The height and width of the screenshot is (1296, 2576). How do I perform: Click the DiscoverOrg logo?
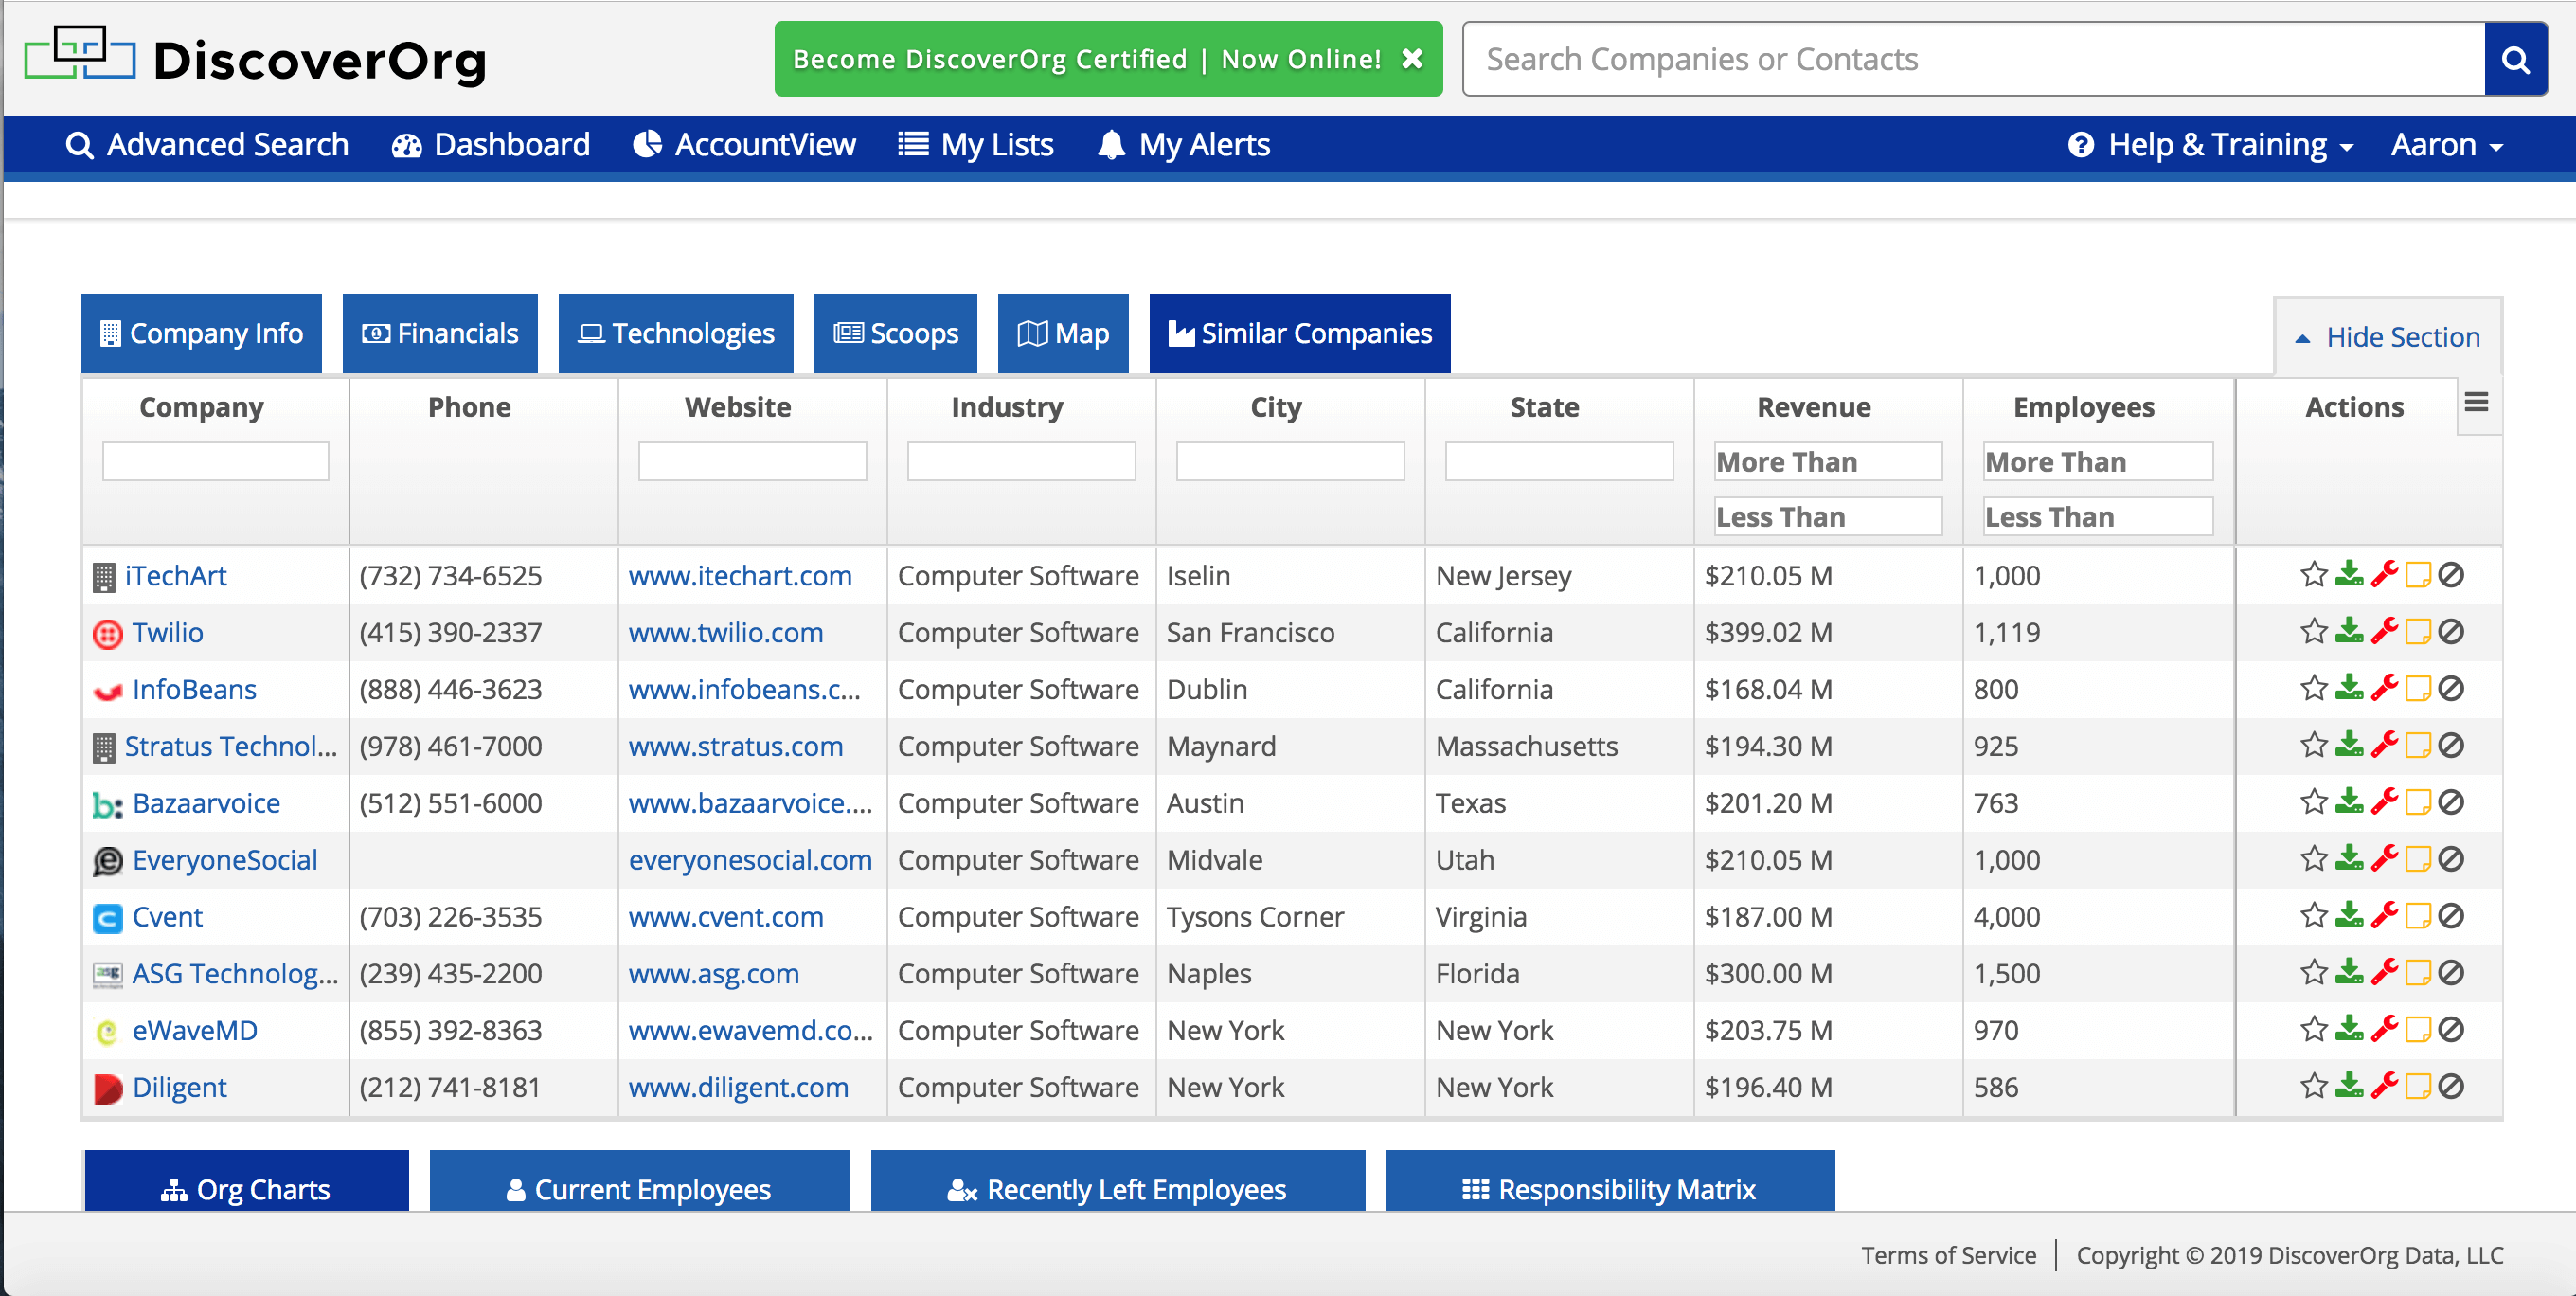click(255, 58)
